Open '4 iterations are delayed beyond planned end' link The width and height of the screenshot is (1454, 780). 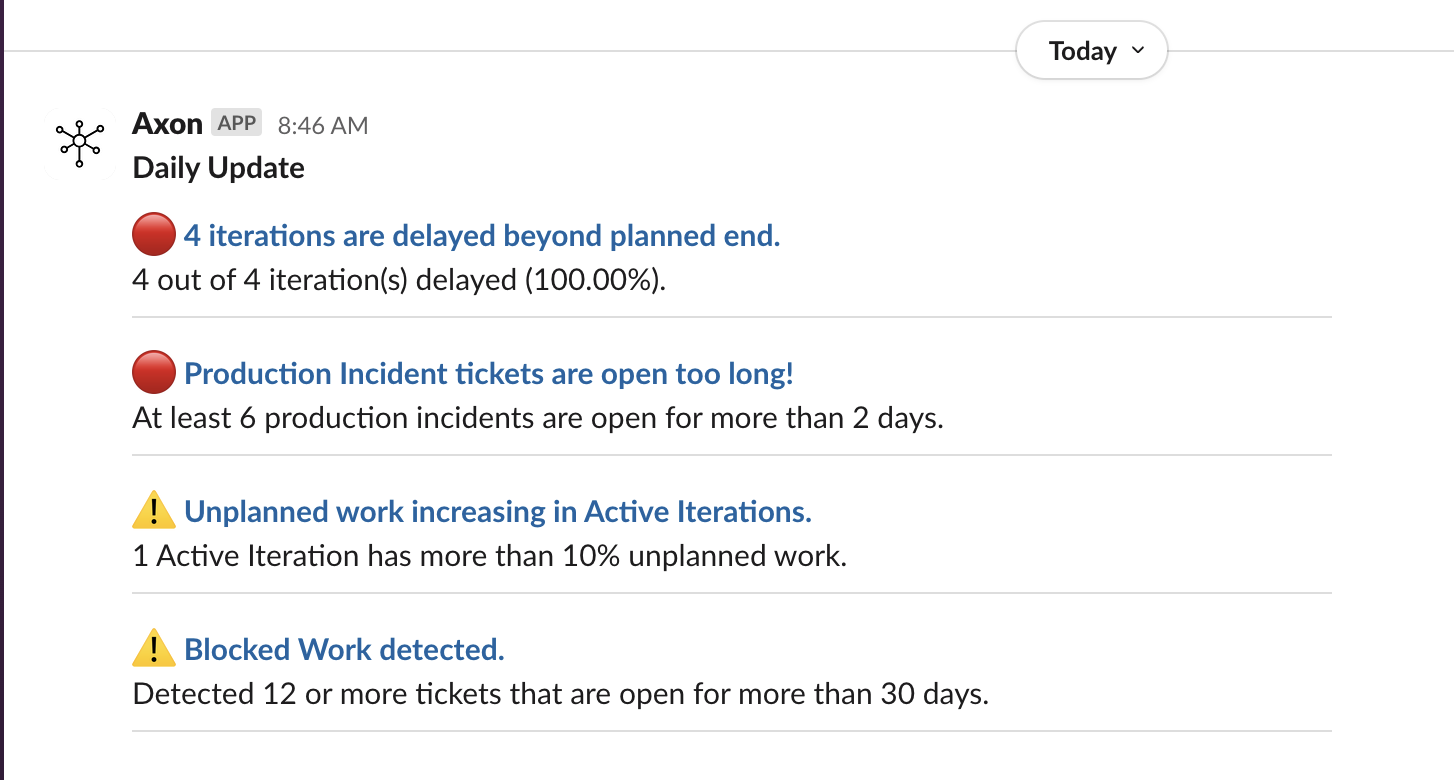(482, 236)
